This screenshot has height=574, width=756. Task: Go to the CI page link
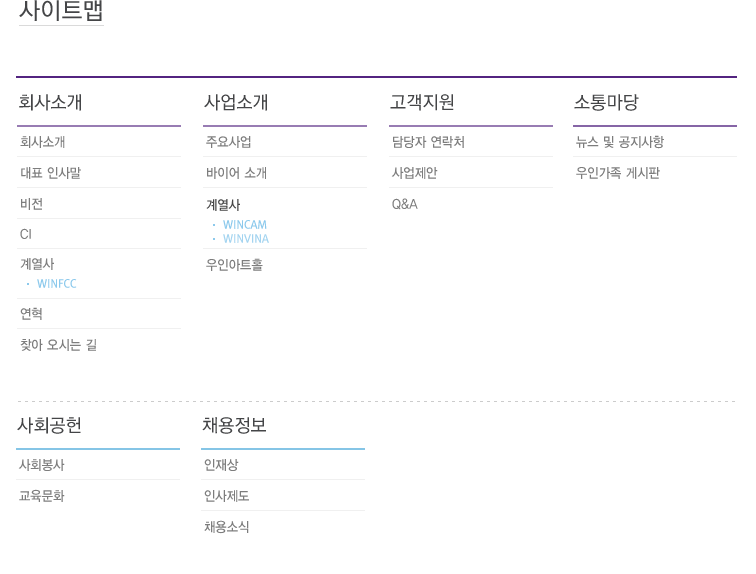pos(26,235)
